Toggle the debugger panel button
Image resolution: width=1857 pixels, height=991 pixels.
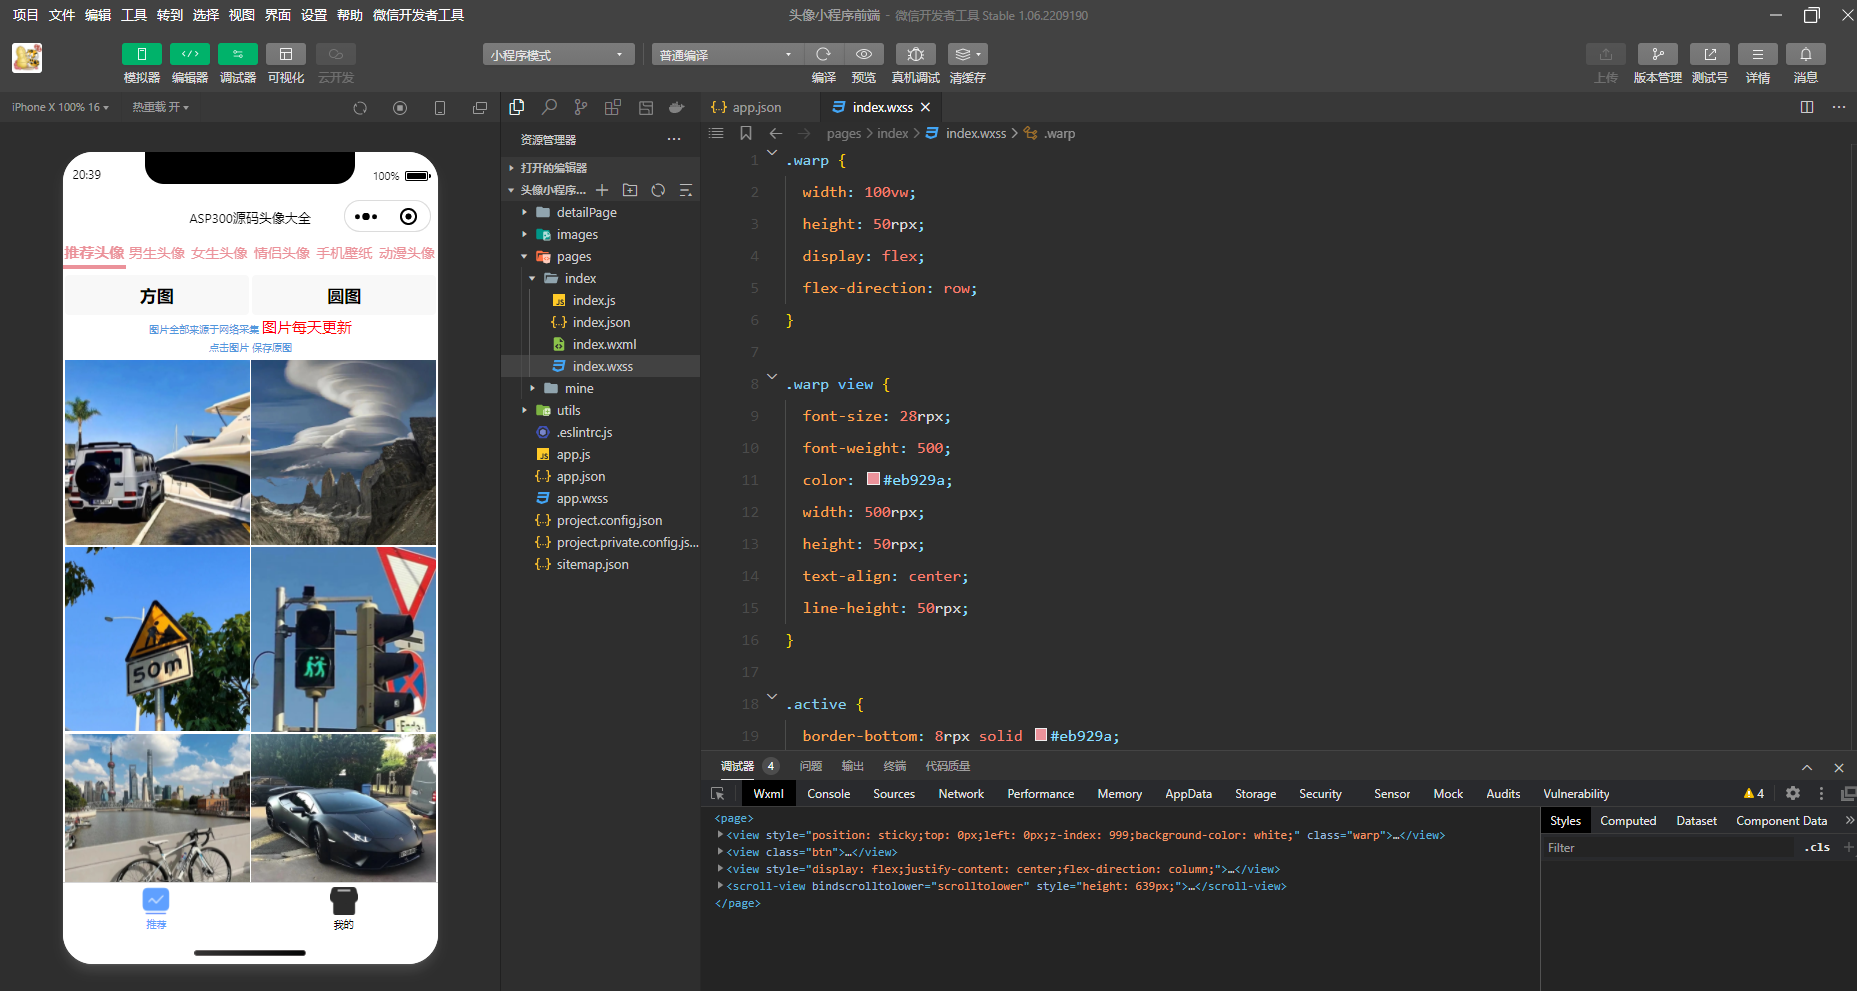[237, 54]
